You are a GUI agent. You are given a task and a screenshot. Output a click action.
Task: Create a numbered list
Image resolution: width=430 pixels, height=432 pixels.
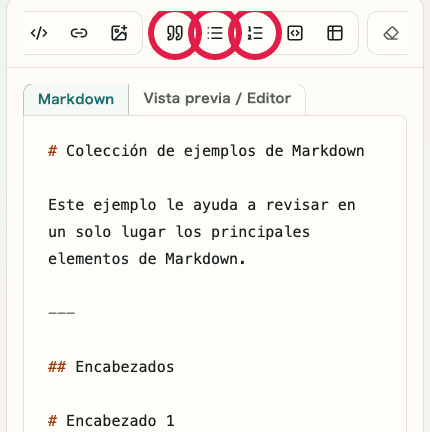point(255,33)
